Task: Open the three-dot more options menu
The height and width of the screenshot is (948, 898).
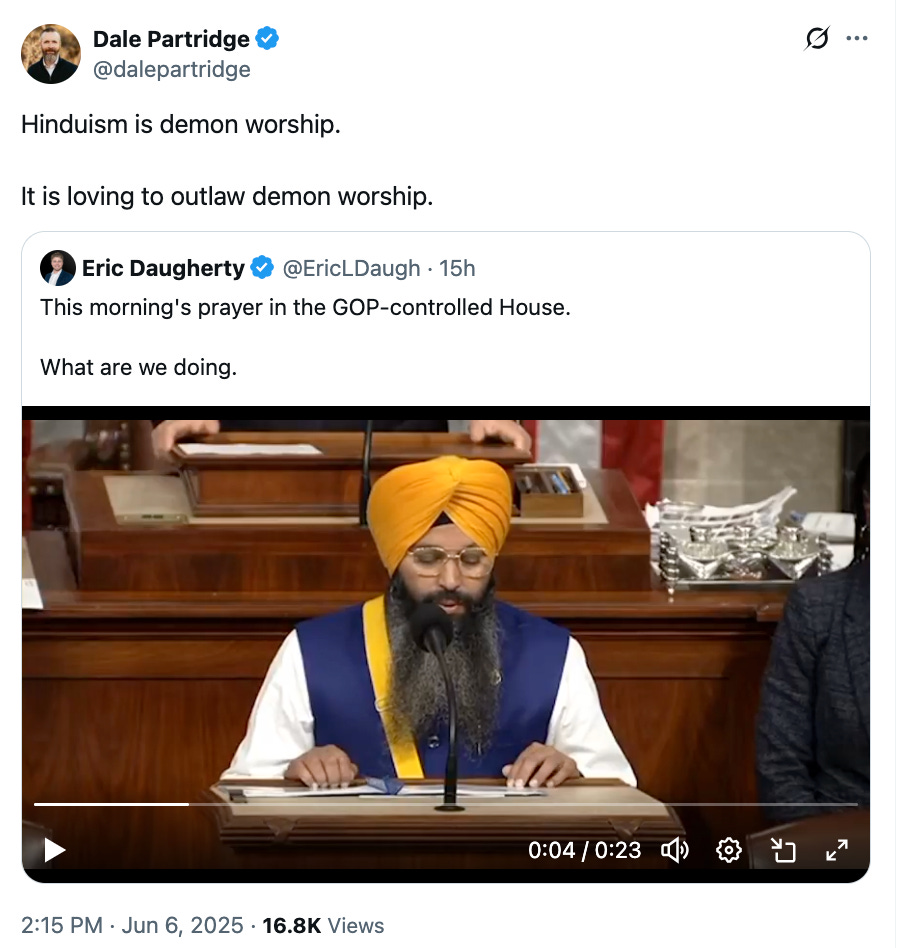Action: pyautogui.click(x=857, y=38)
